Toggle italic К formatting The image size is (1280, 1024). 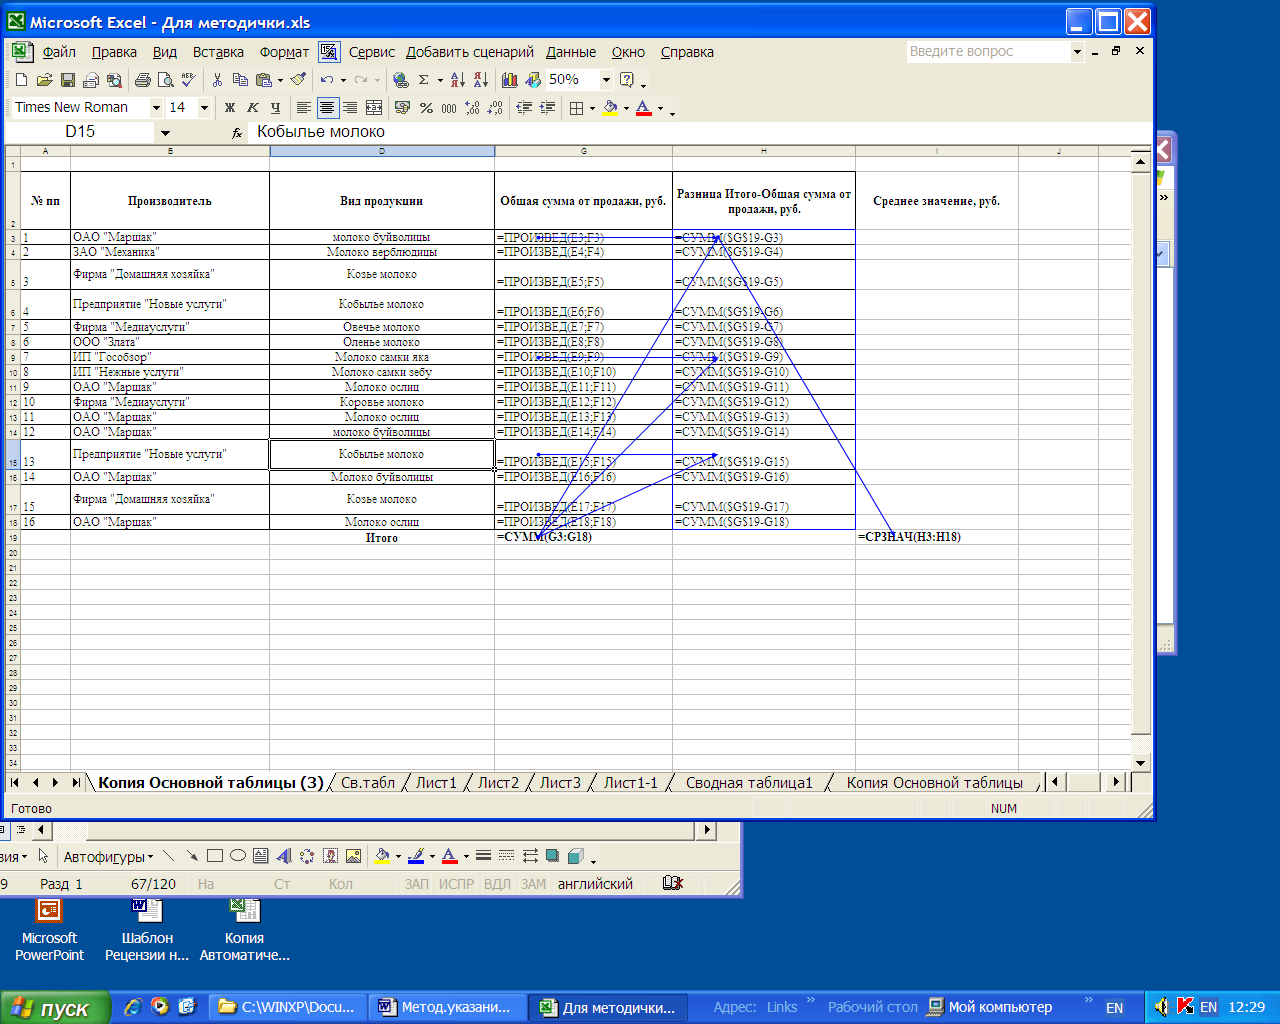pos(253,108)
